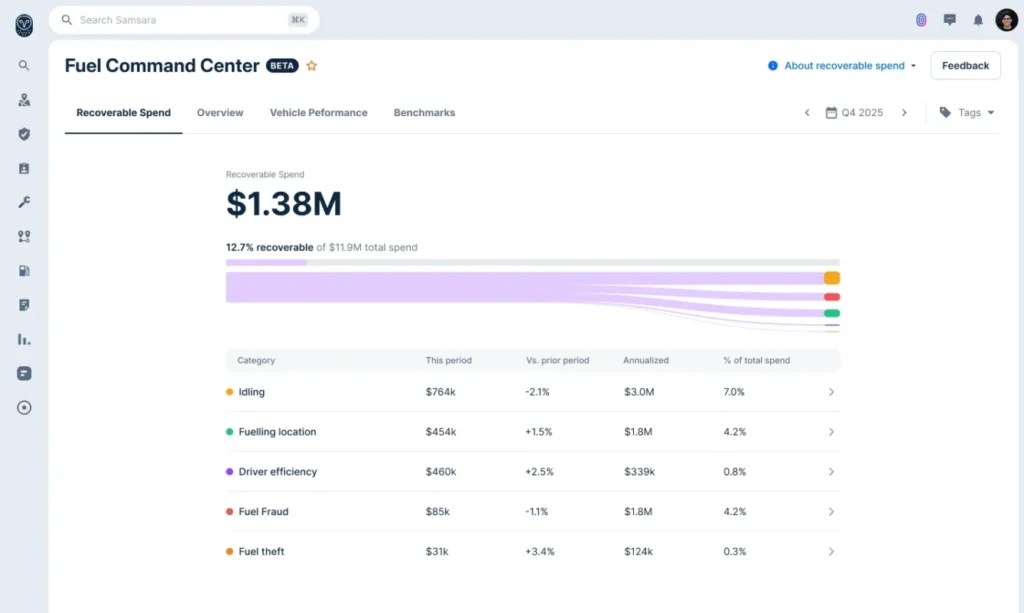Click the Vs. prior period column header
1024x613 pixels.
click(558, 360)
